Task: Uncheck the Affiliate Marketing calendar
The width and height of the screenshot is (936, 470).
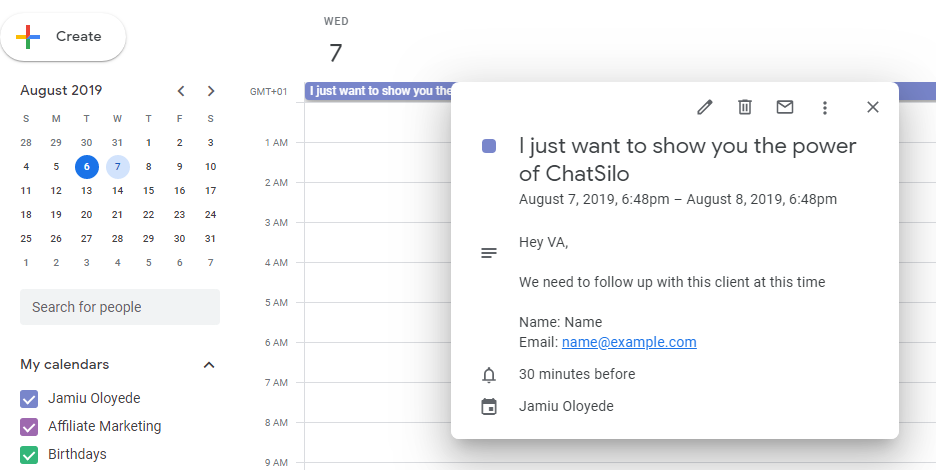Action: click(29, 426)
